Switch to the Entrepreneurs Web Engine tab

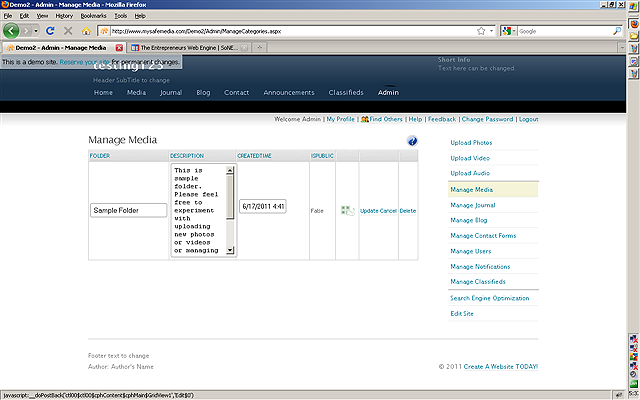tap(185, 47)
